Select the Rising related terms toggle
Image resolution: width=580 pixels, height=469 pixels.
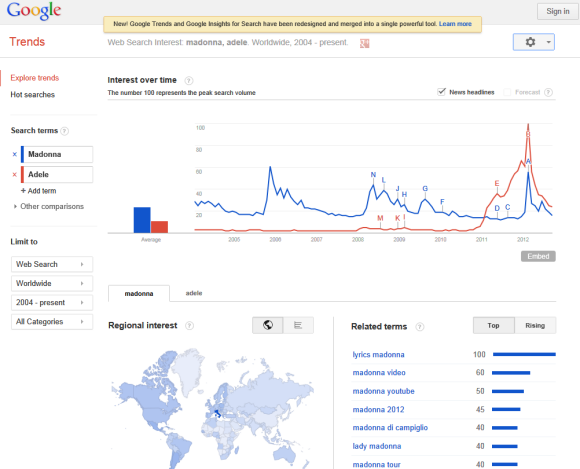(x=535, y=325)
